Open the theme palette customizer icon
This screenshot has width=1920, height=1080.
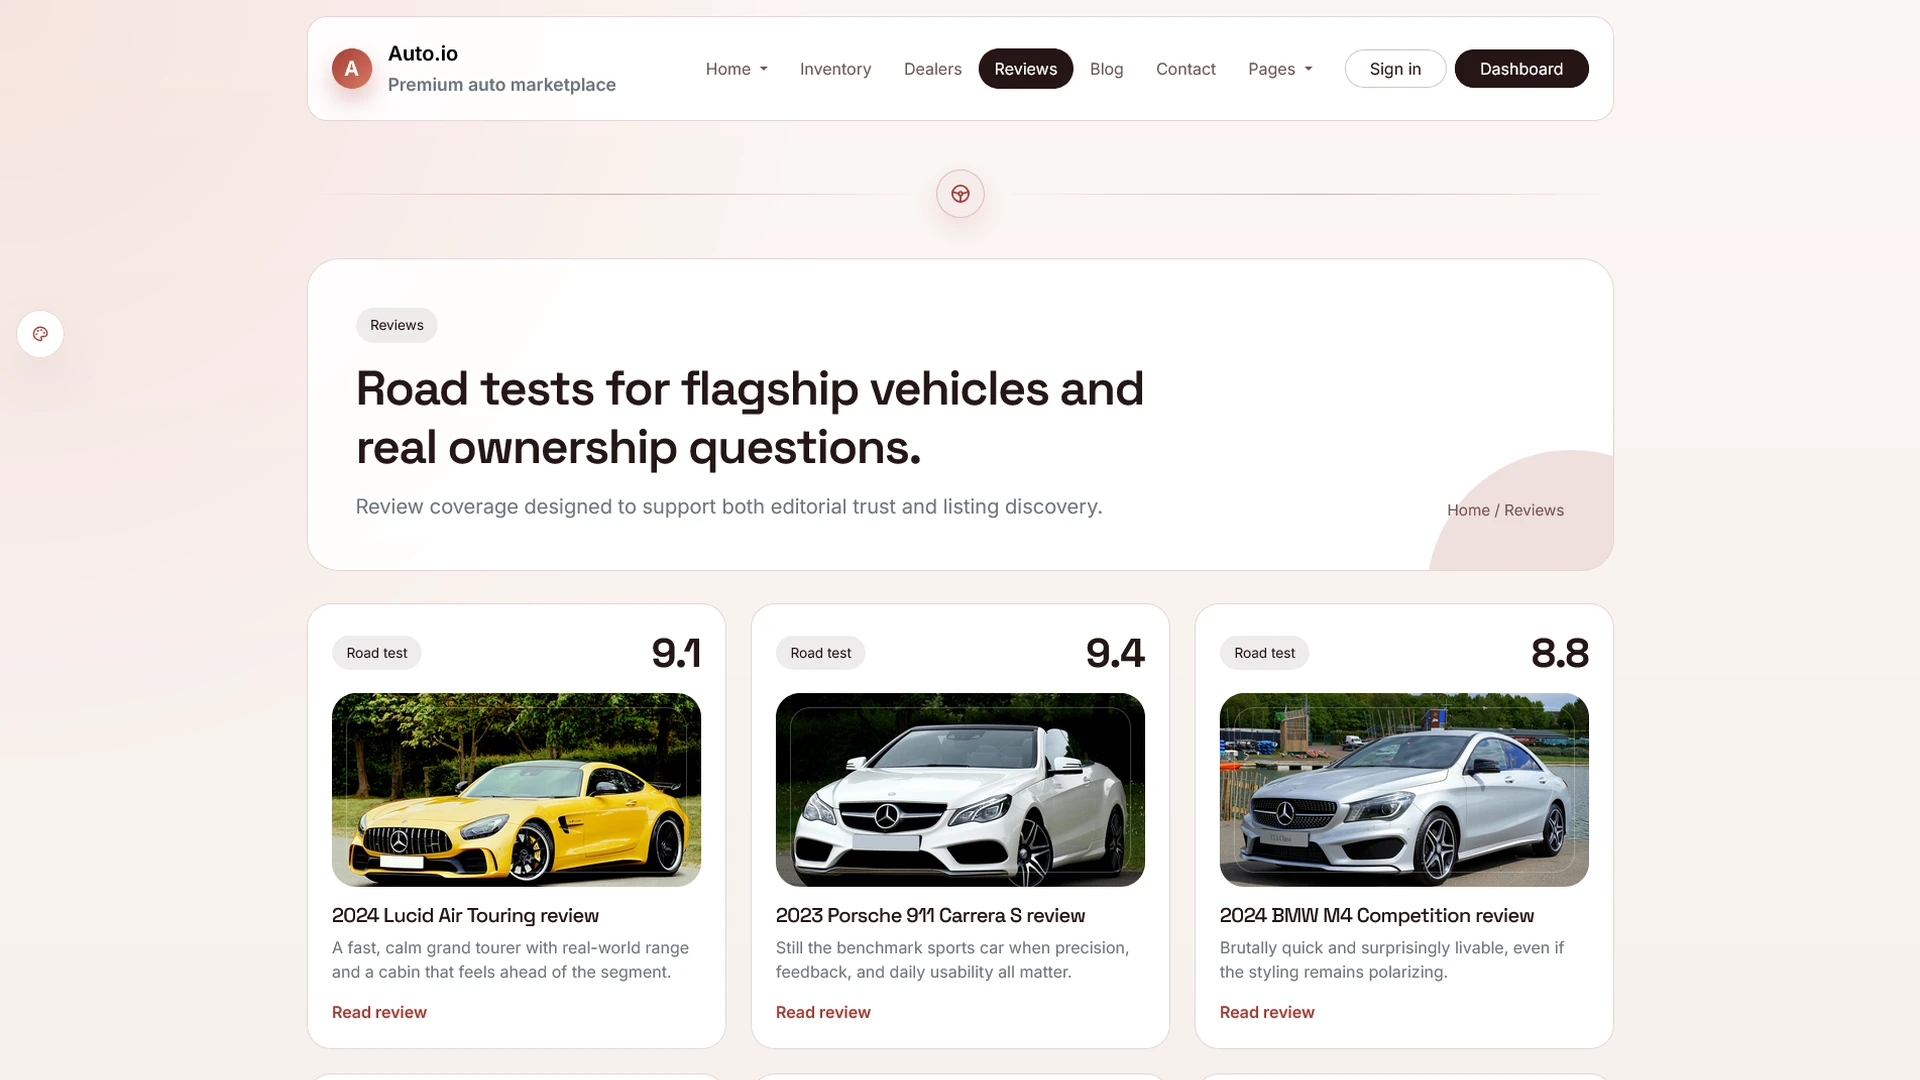pyautogui.click(x=40, y=334)
